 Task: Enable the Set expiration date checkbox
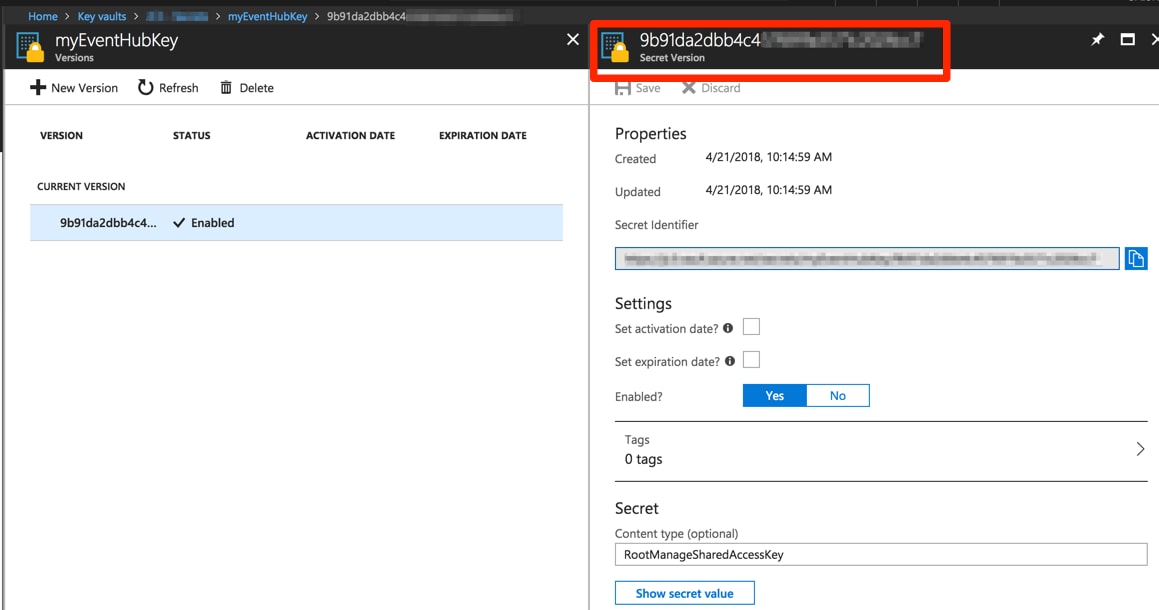(751, 360)
